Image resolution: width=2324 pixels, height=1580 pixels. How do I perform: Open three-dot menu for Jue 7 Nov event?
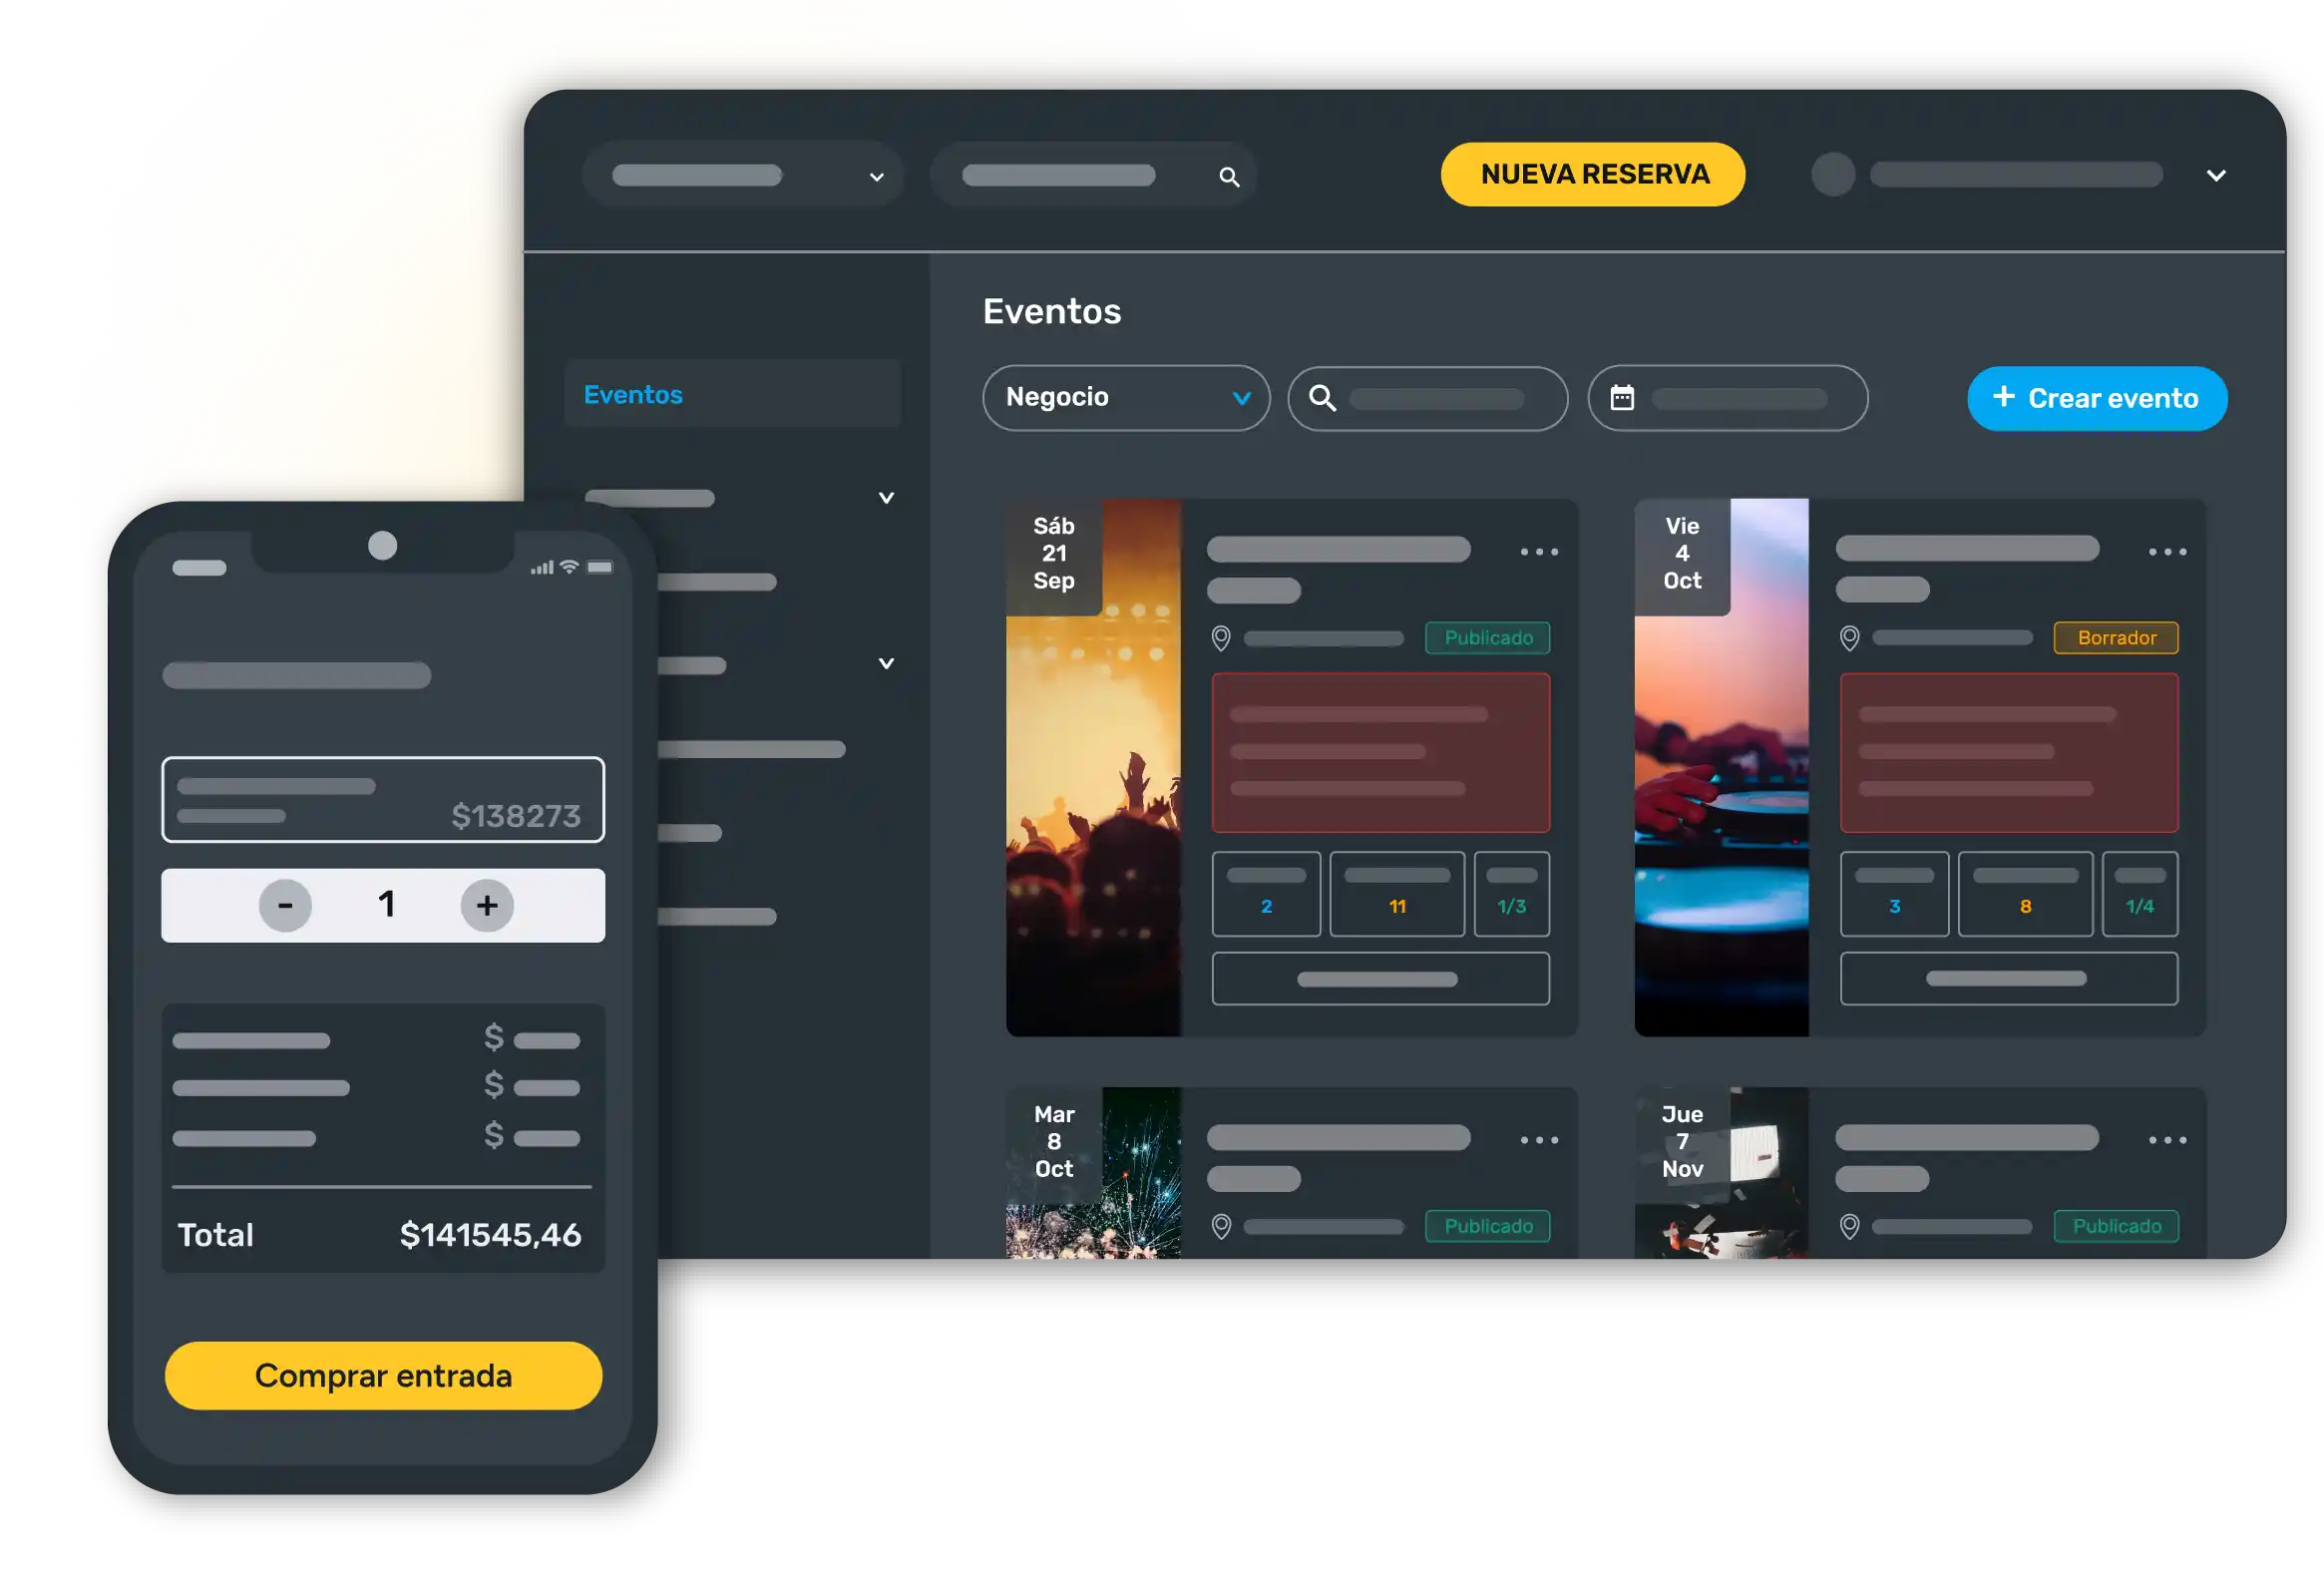2167,1140
